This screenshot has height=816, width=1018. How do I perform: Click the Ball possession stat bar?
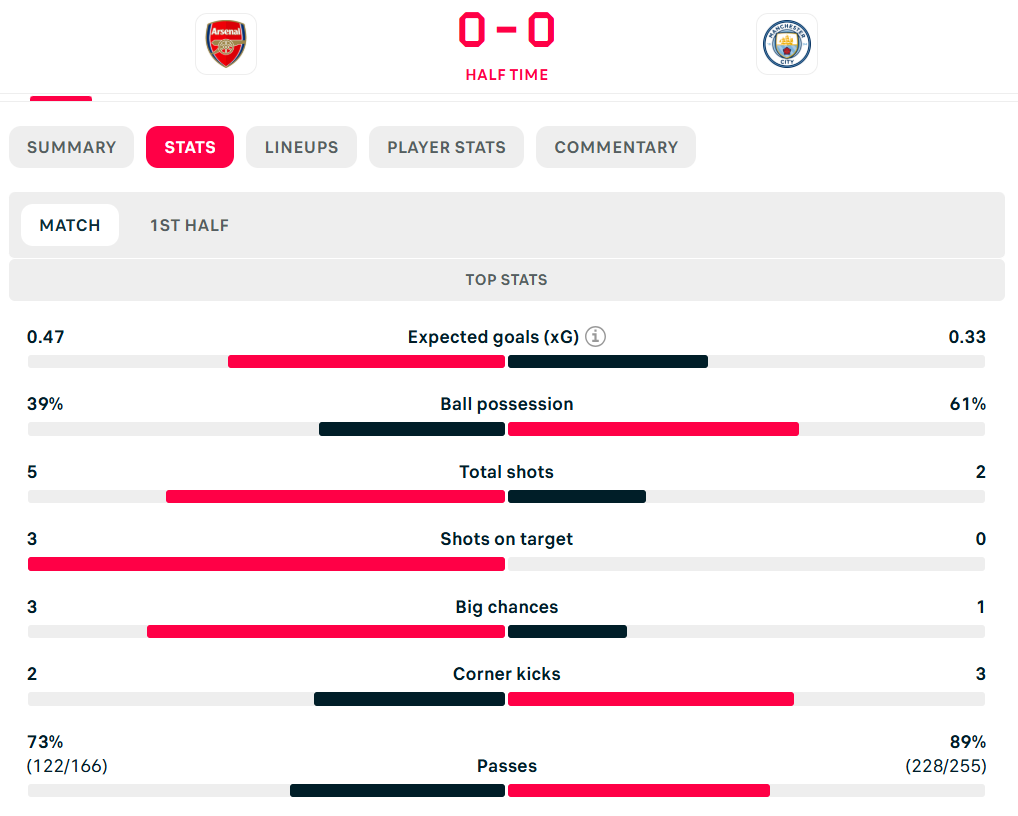[x=506, y=429]
